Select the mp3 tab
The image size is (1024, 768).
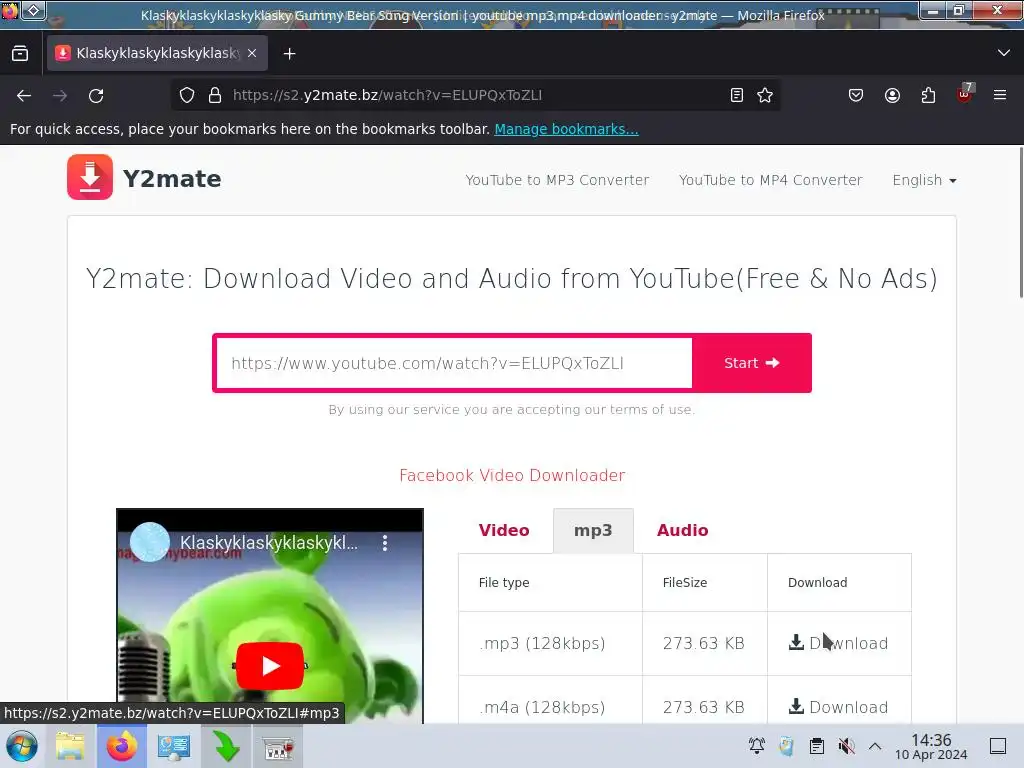[593, 530]
